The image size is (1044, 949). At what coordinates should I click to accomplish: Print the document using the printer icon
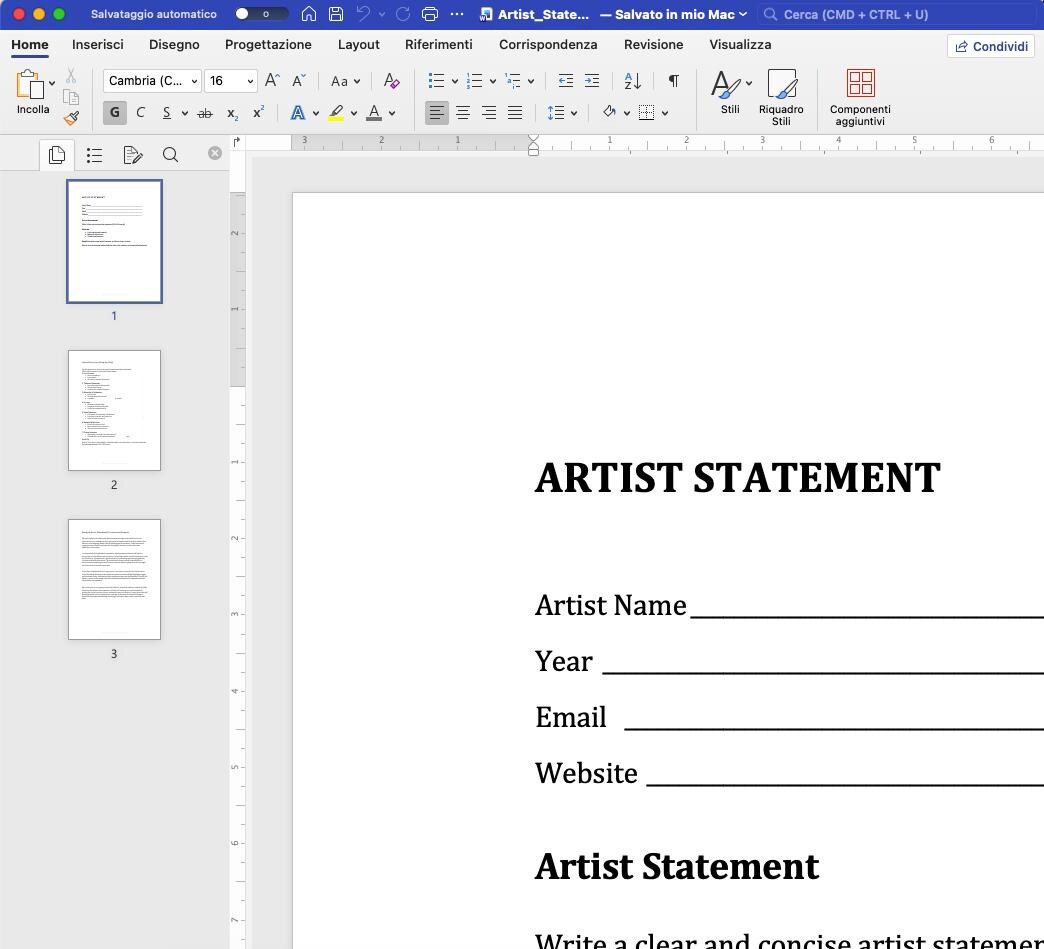pyautogui.click(x=430, y=14)
